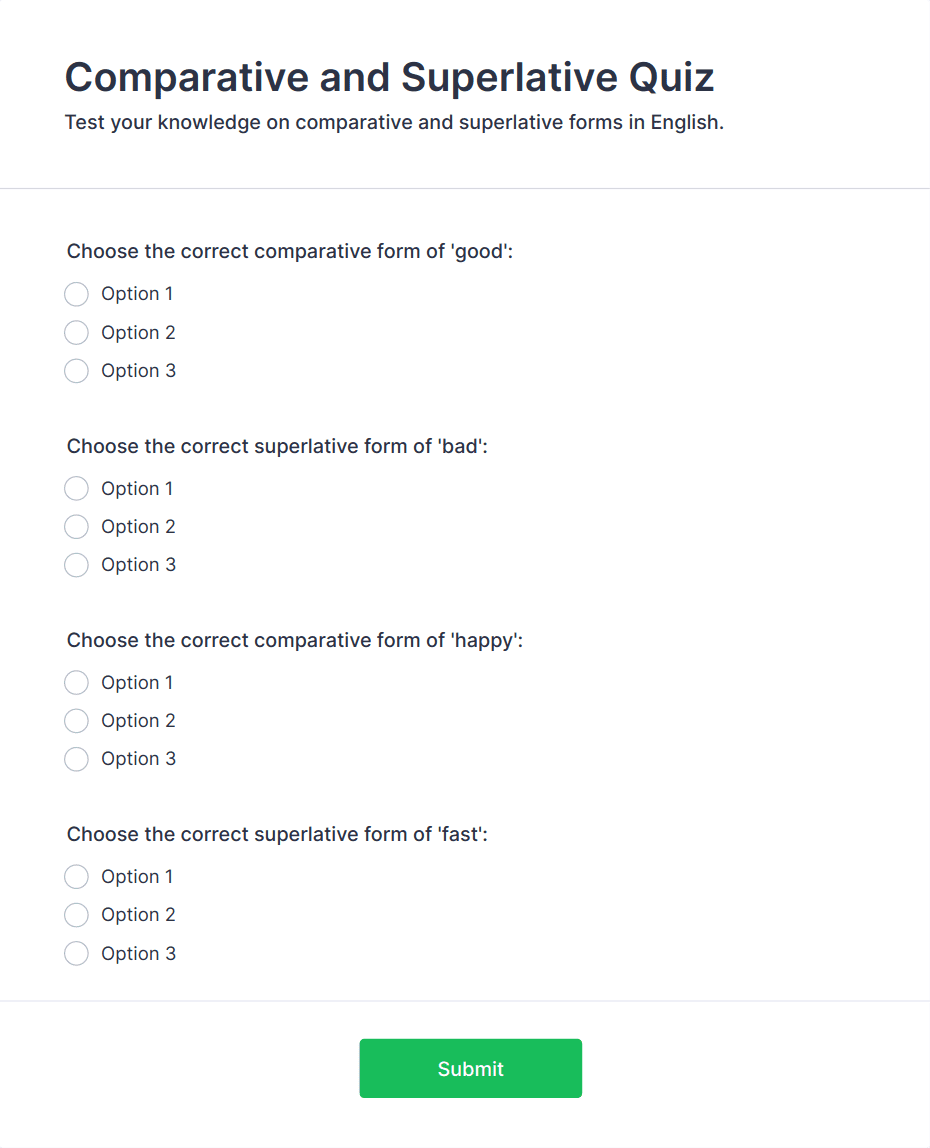Pick Option 2 for comparative of 'happy'
Screen dimensions: 930x1148
pyautogui.click(x=77, y=721)
